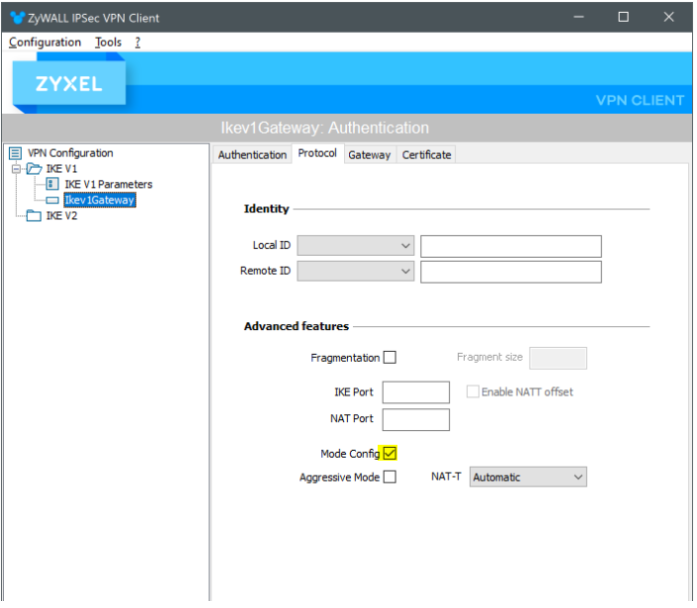
Task: Open the Configuration menu
Action: (x=45, y=42)
